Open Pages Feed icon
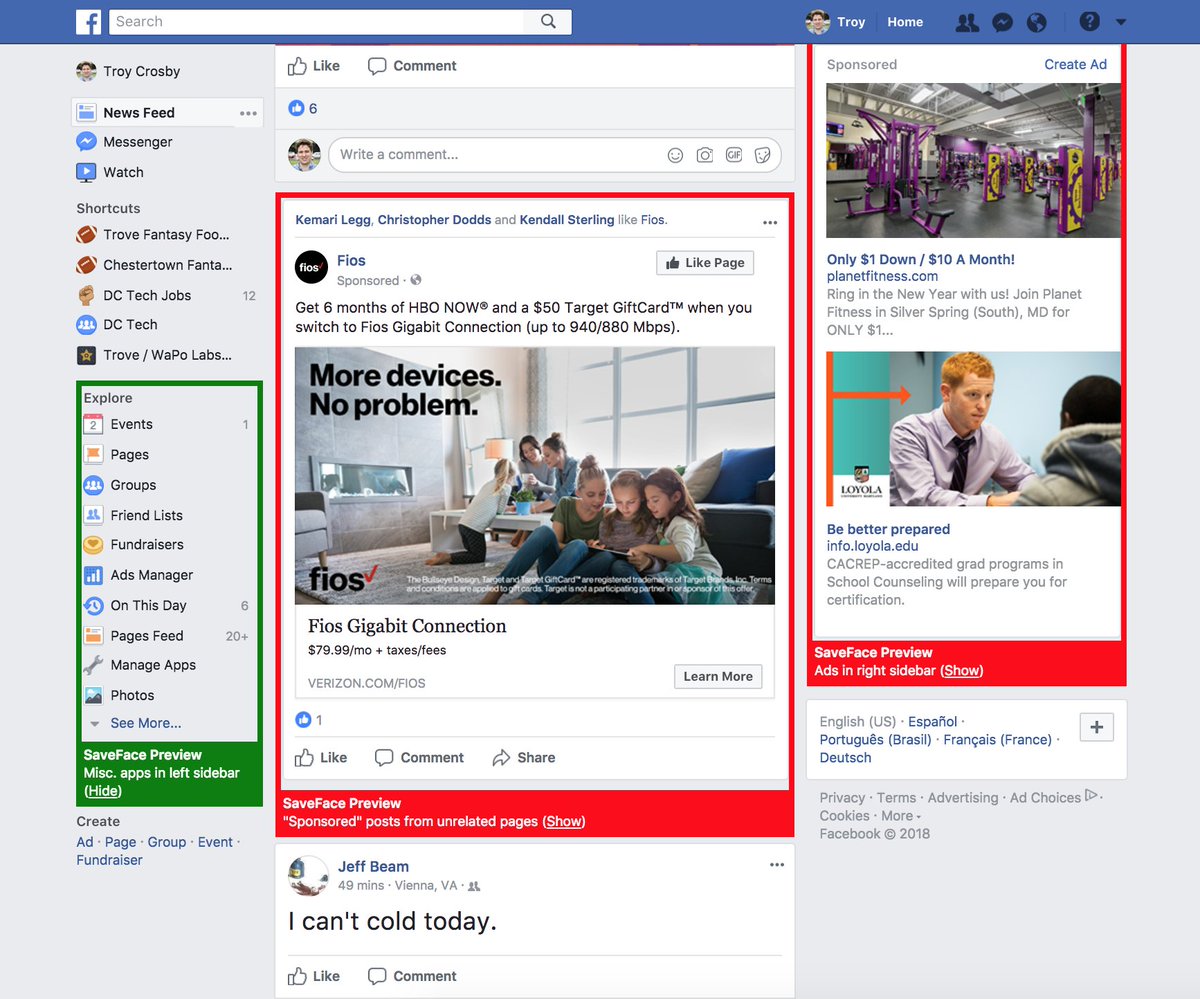Viewport: 1200px width, 999px height. [x=93, y=635]
